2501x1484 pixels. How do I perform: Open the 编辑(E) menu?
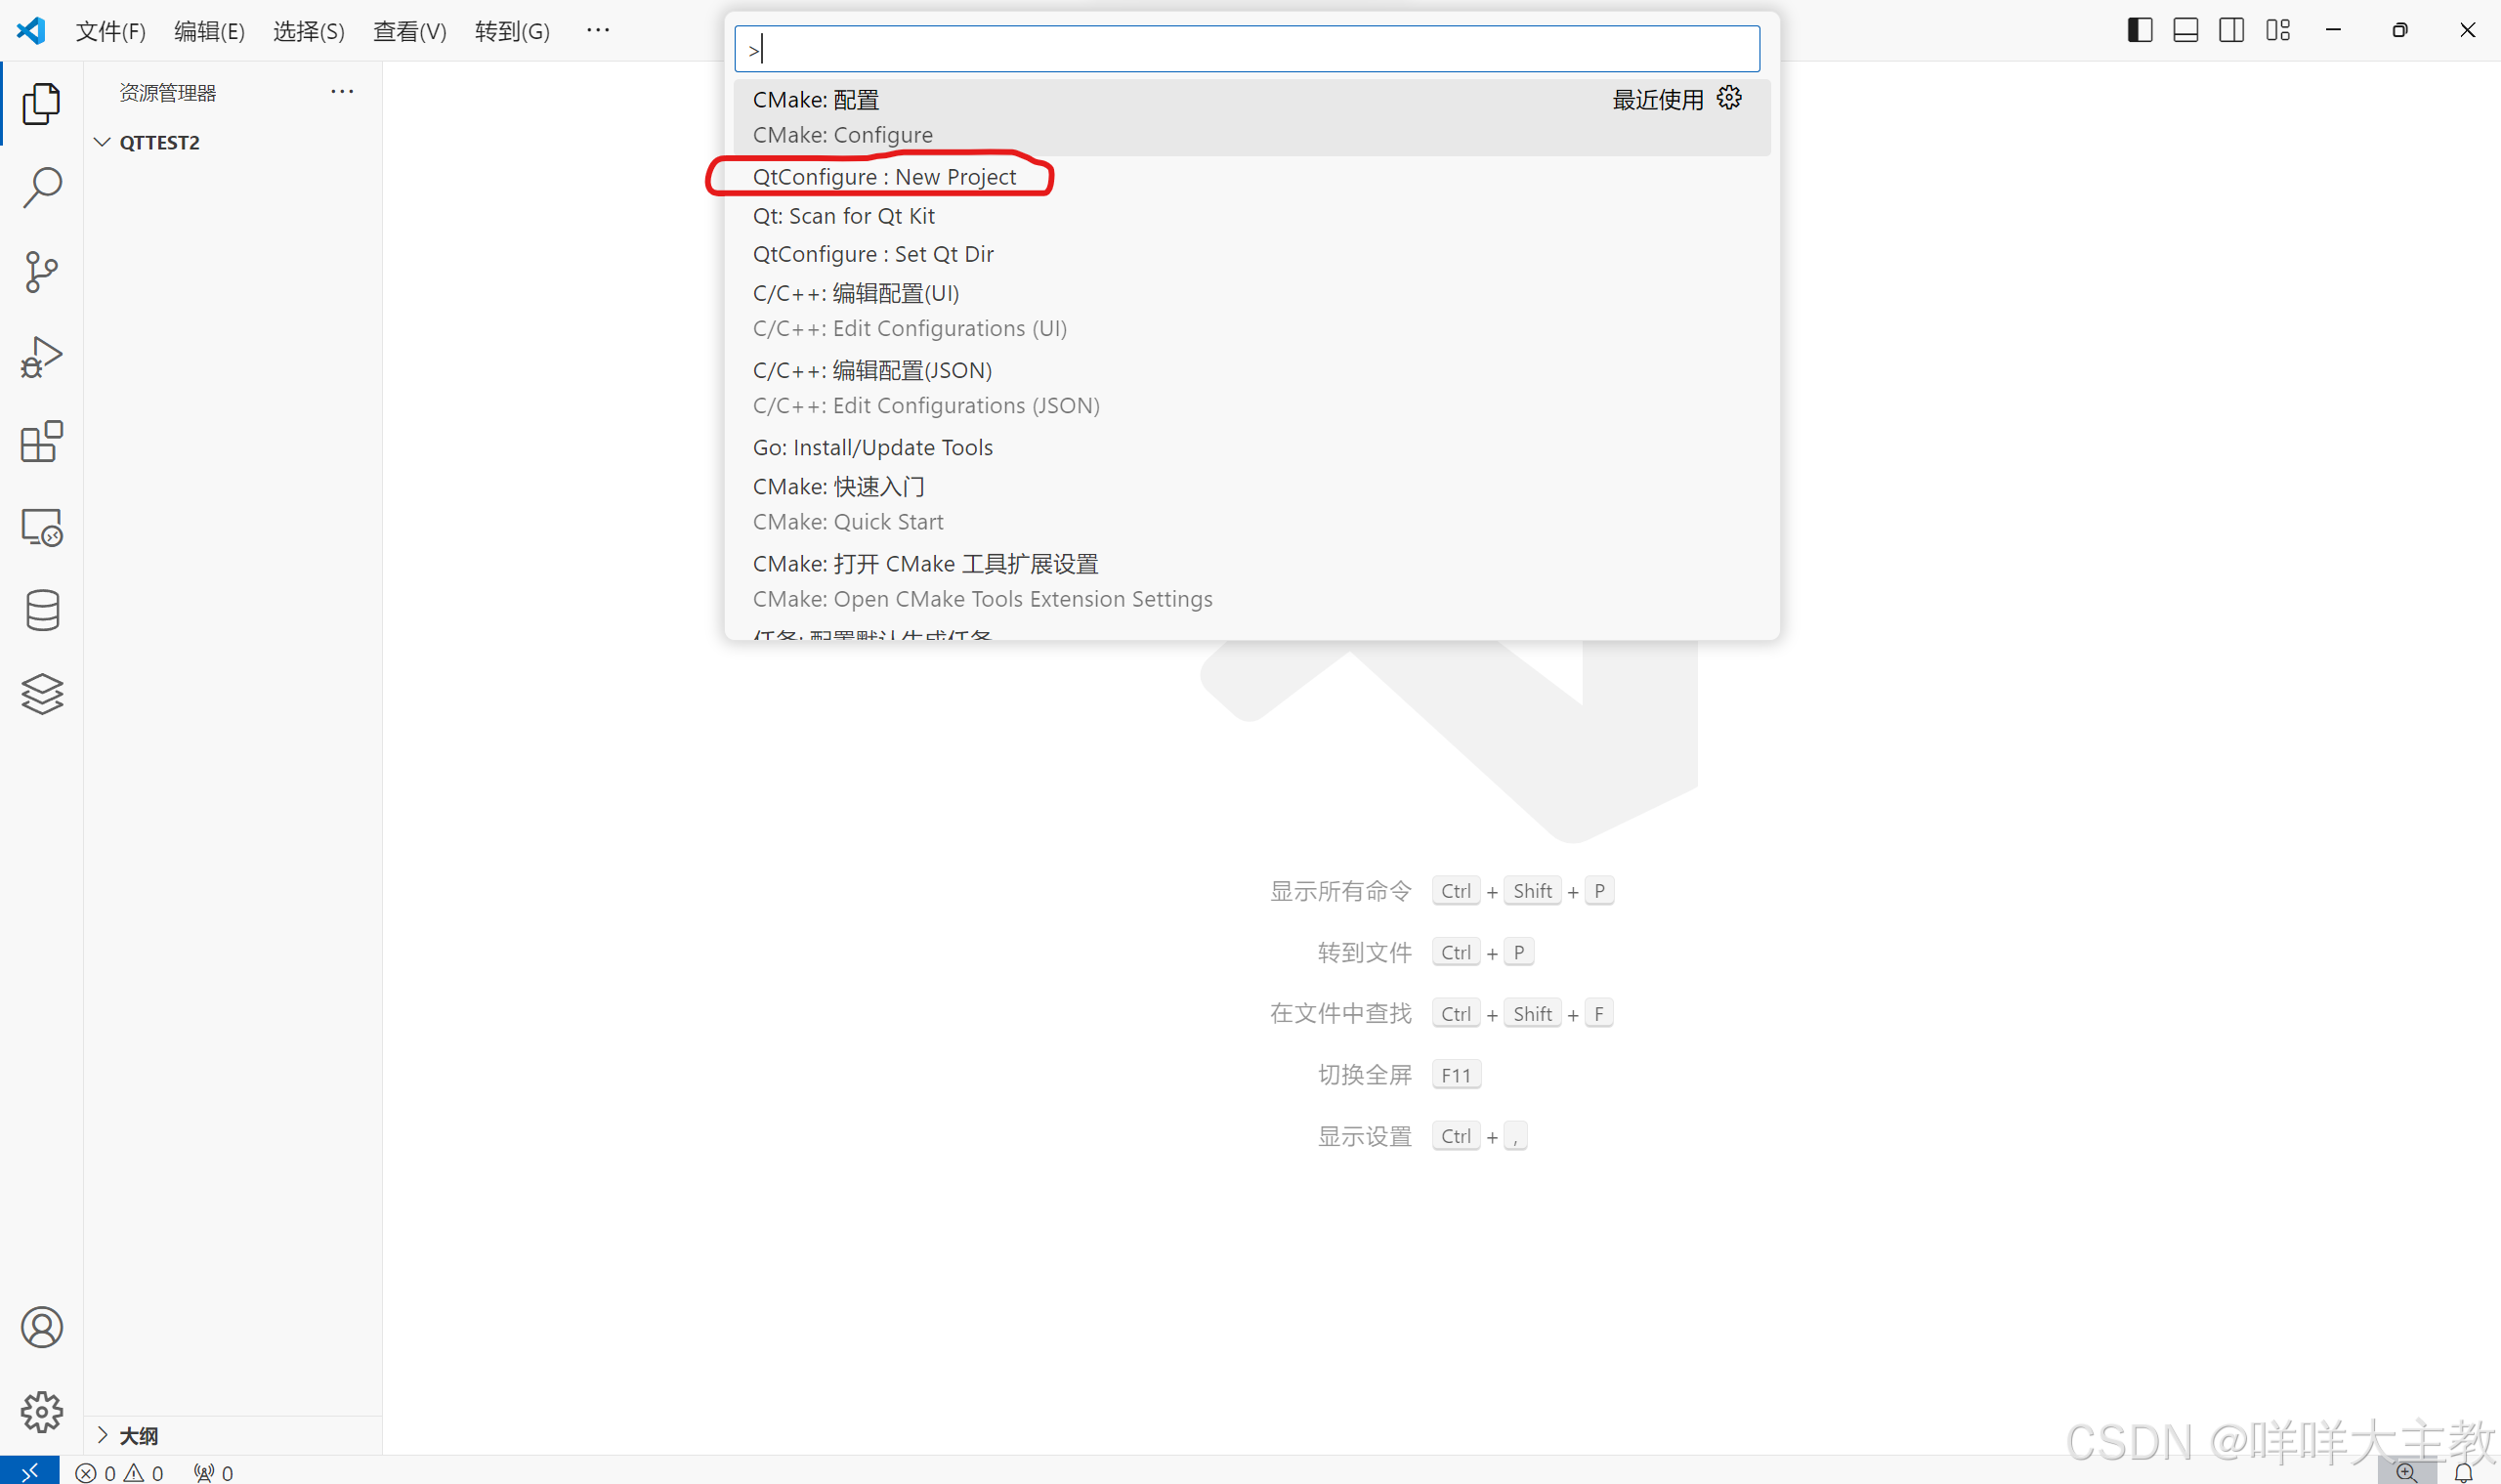pos(209,31)
